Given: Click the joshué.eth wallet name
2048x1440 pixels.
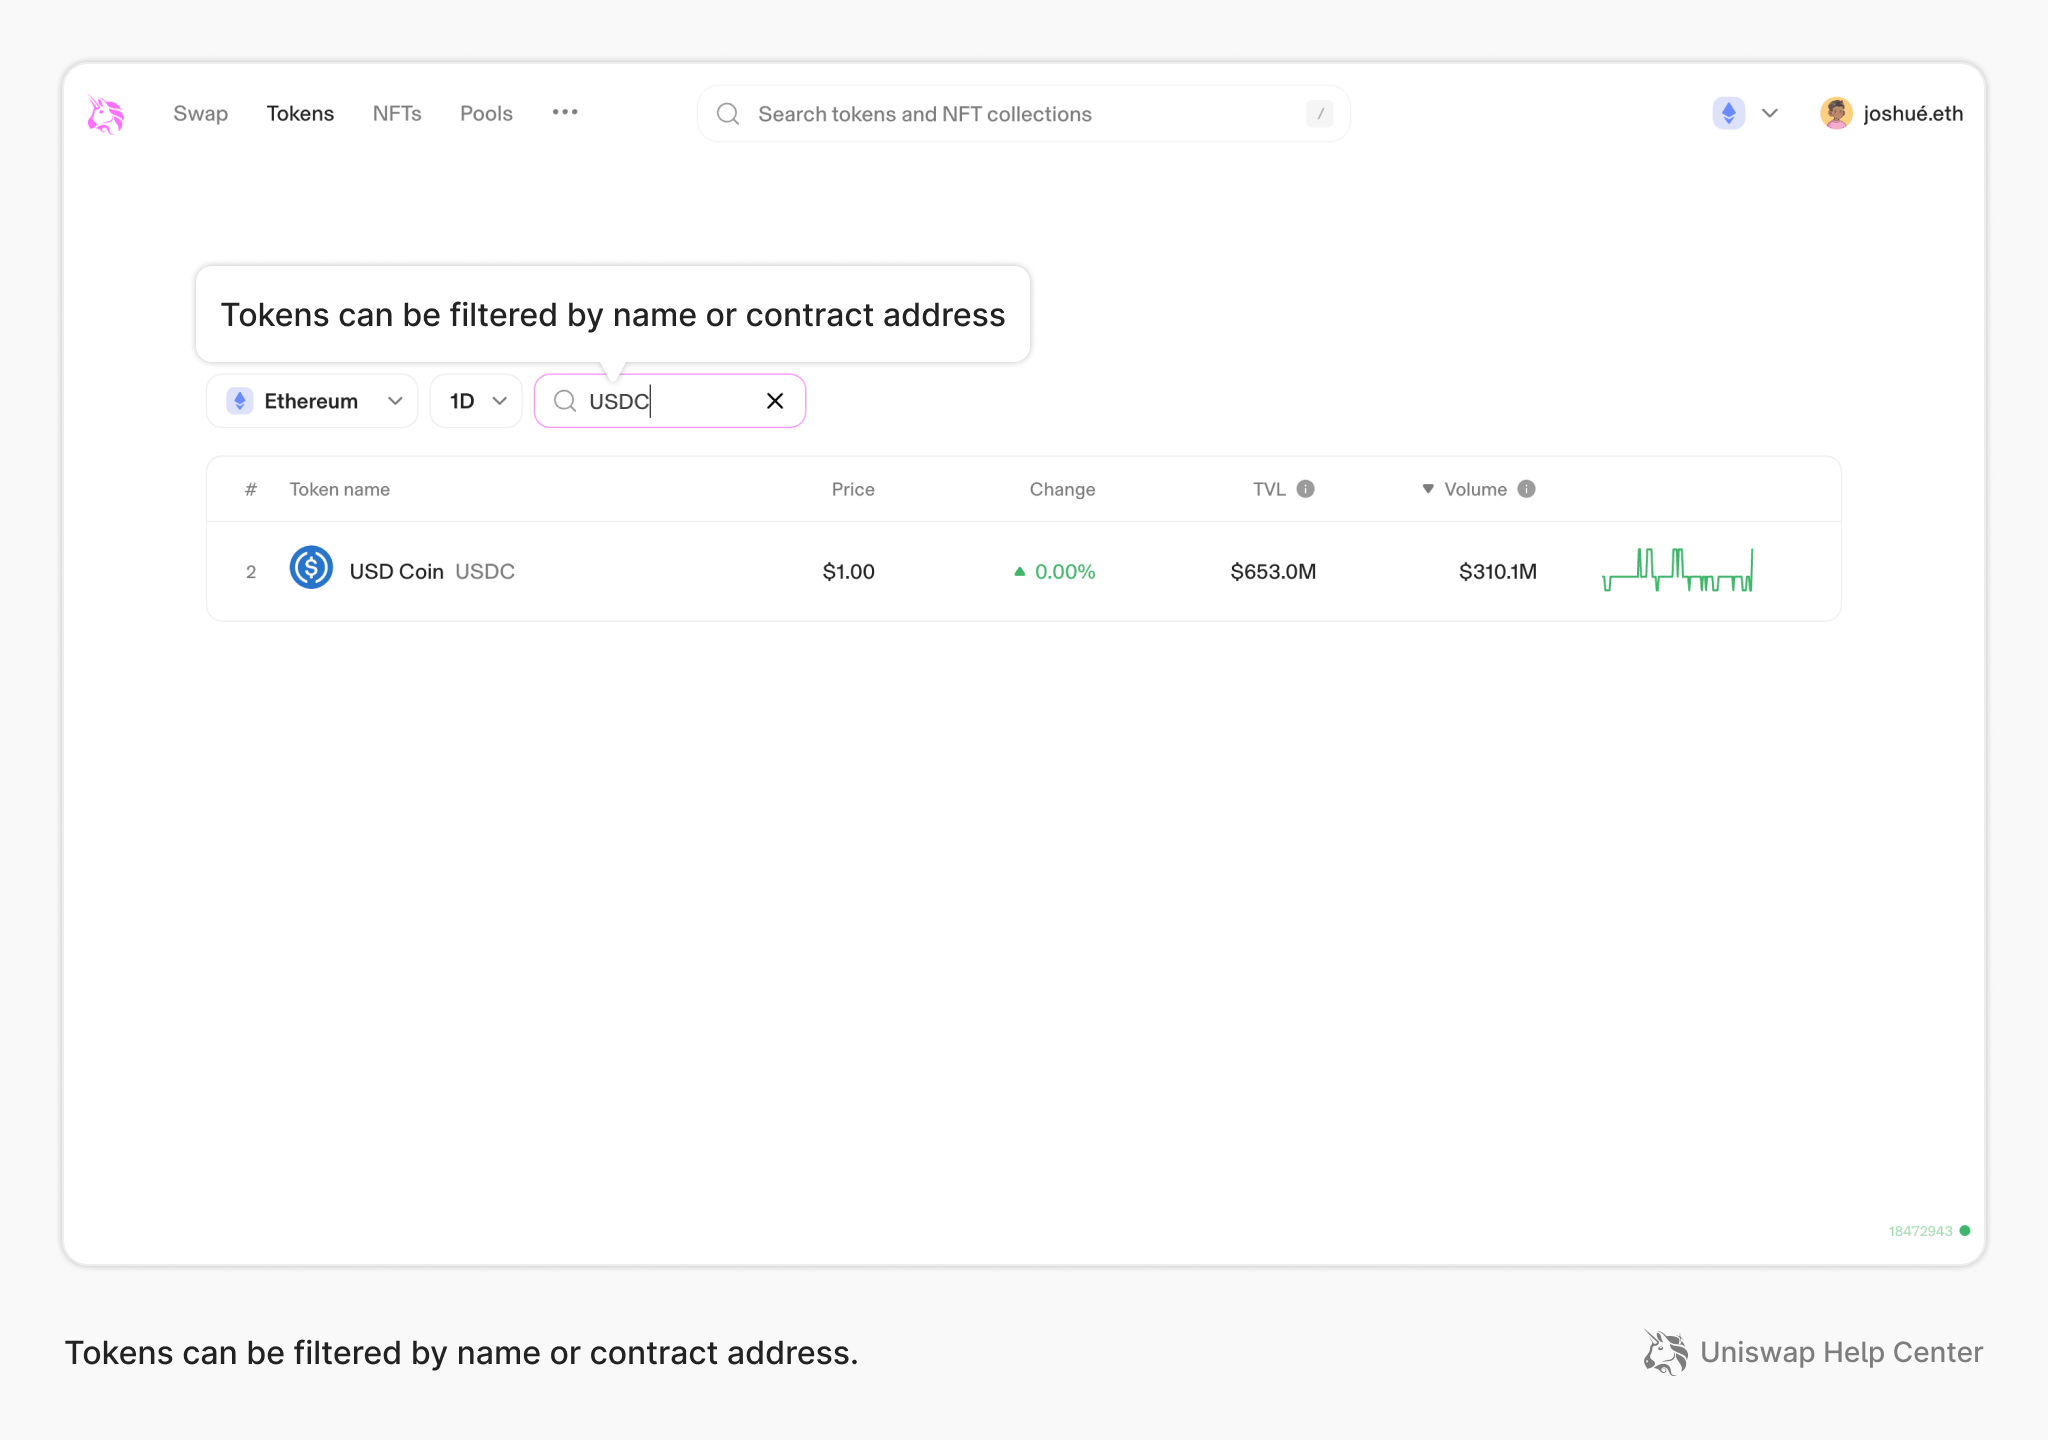Looking at the screenshot, I should click(x=1913, y=114).
